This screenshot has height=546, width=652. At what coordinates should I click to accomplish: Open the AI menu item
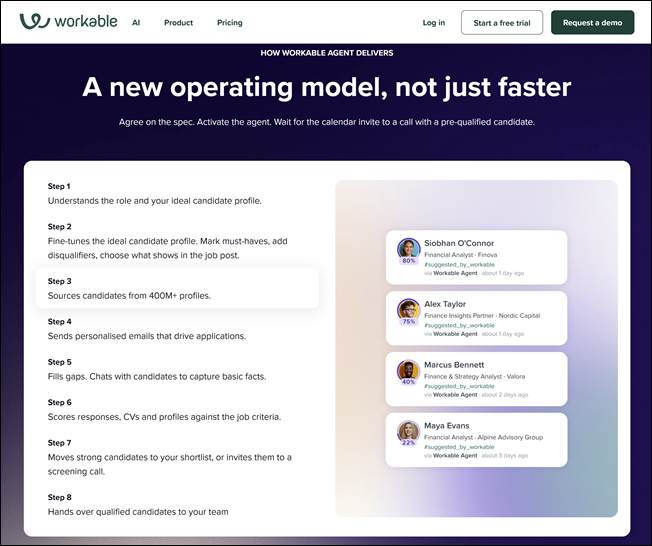(136, 23)
